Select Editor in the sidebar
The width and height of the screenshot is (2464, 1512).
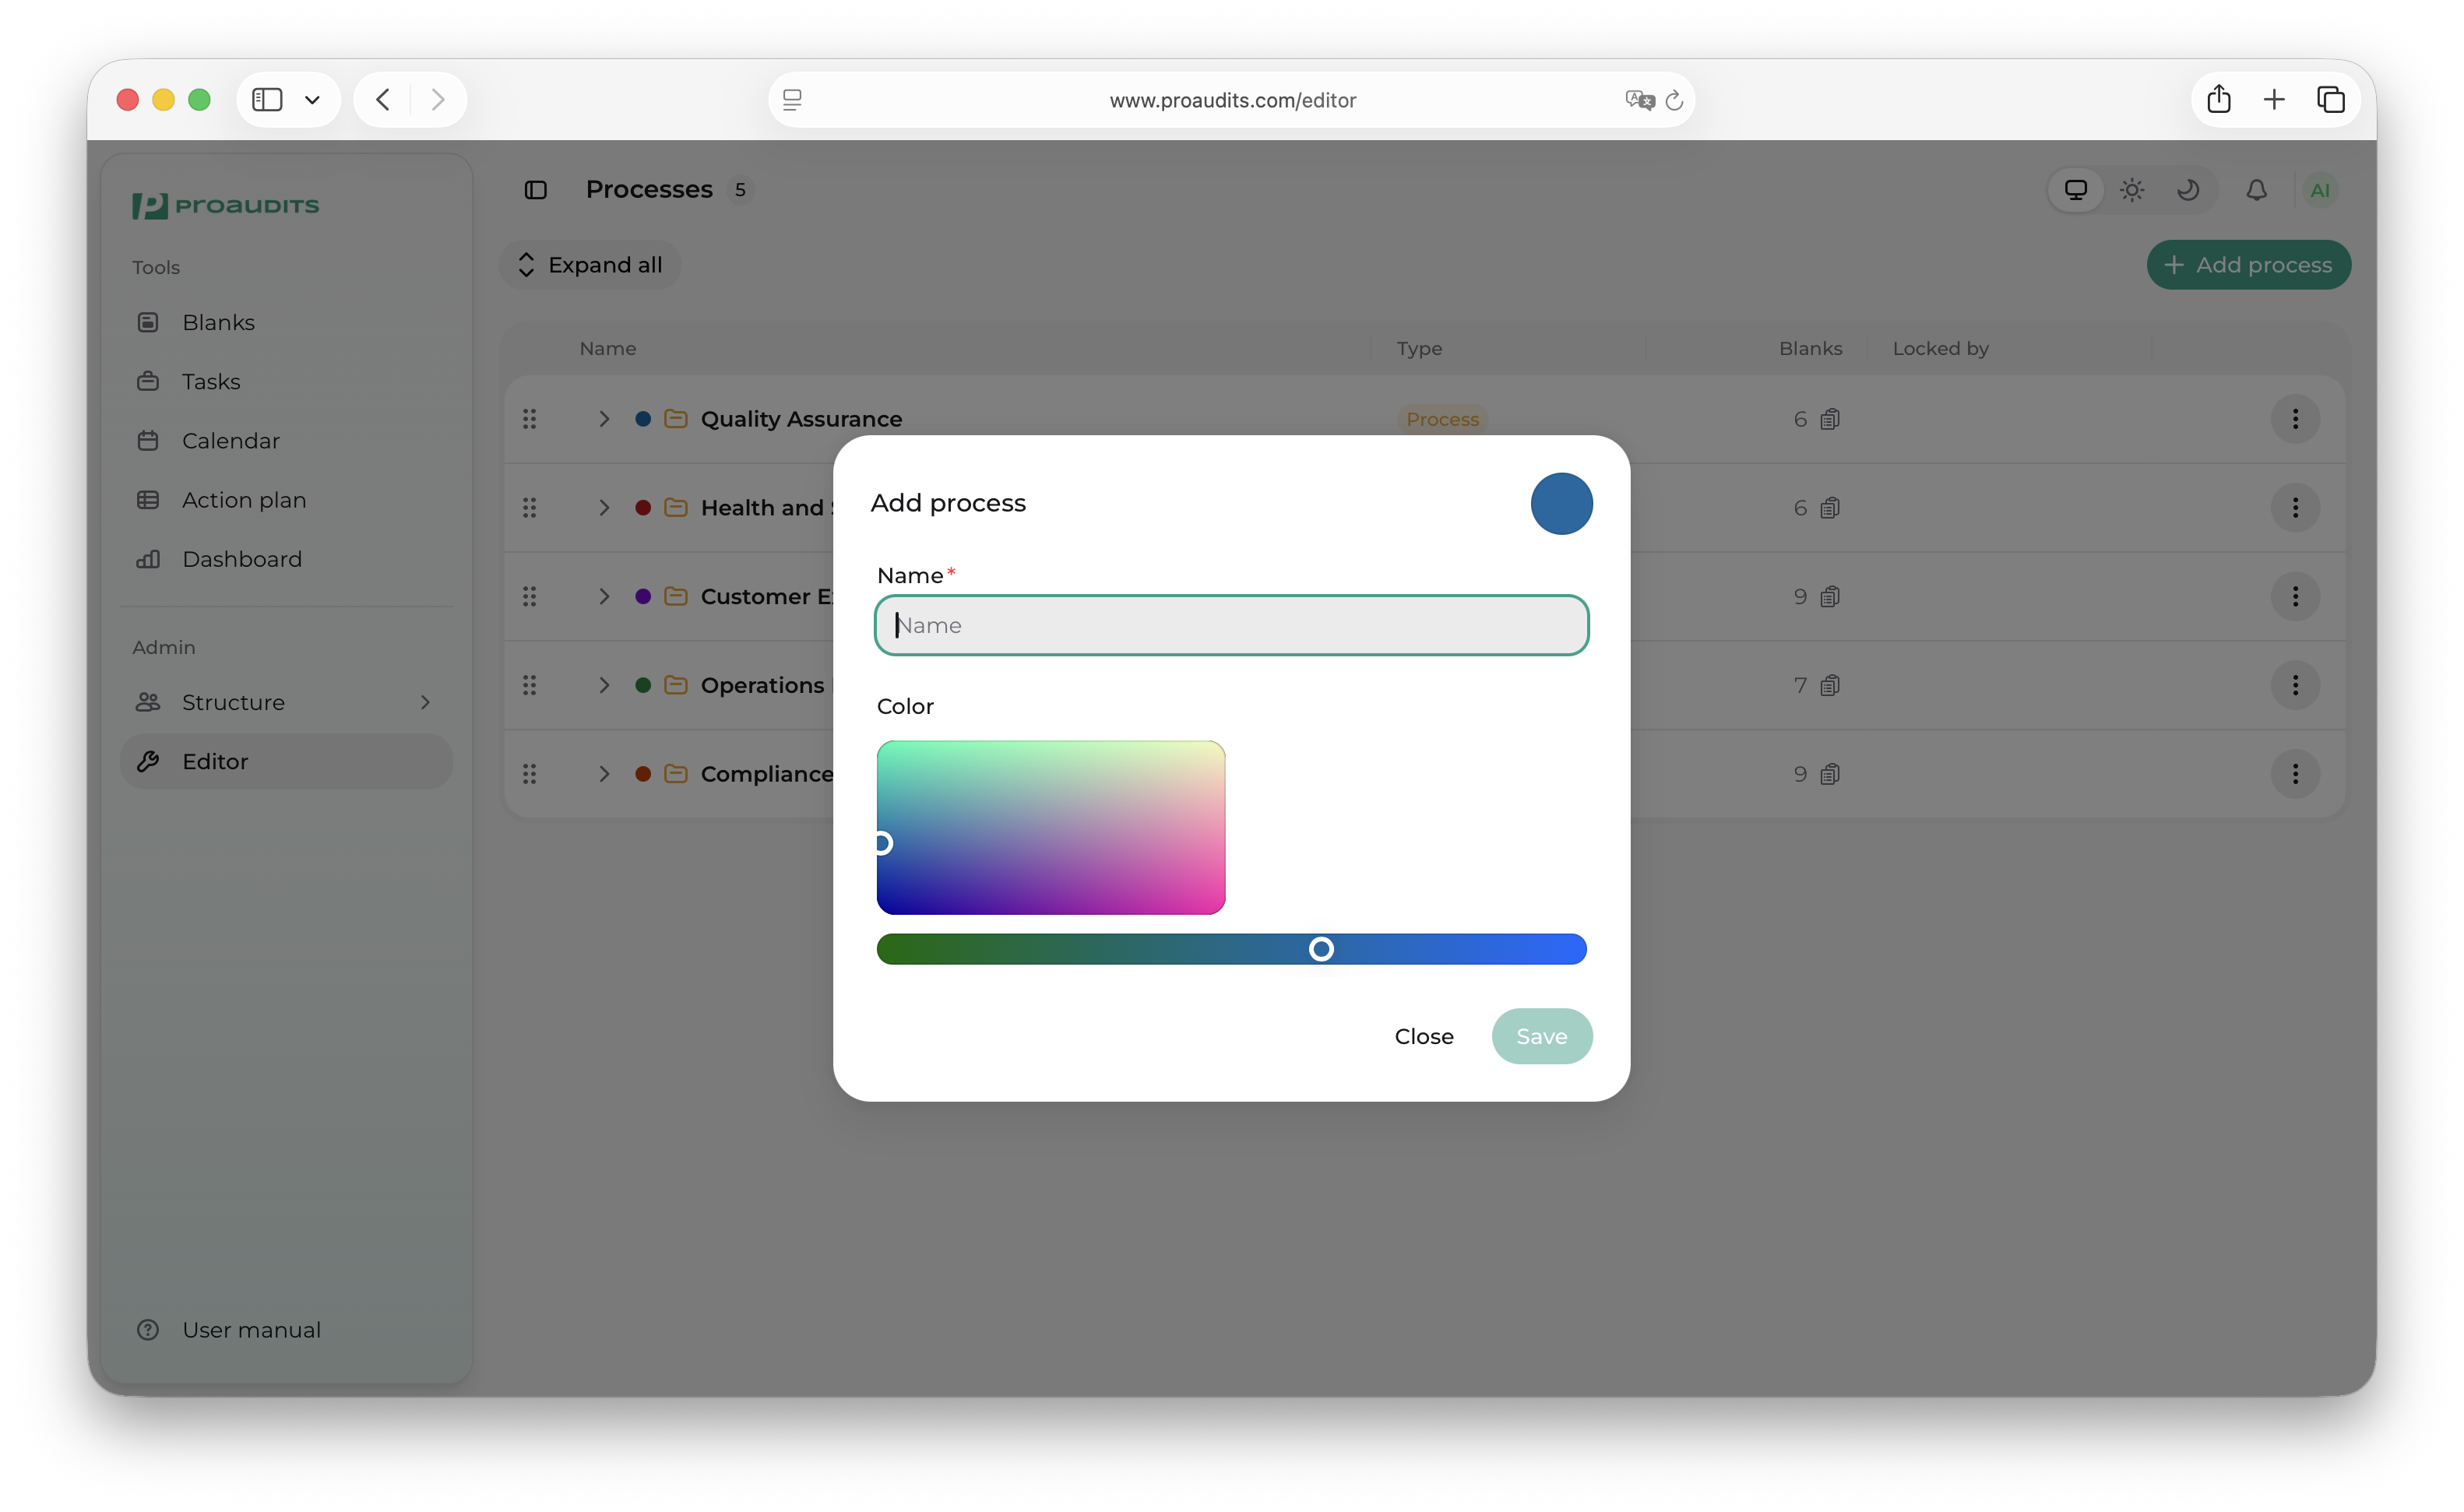click(286, 761)
